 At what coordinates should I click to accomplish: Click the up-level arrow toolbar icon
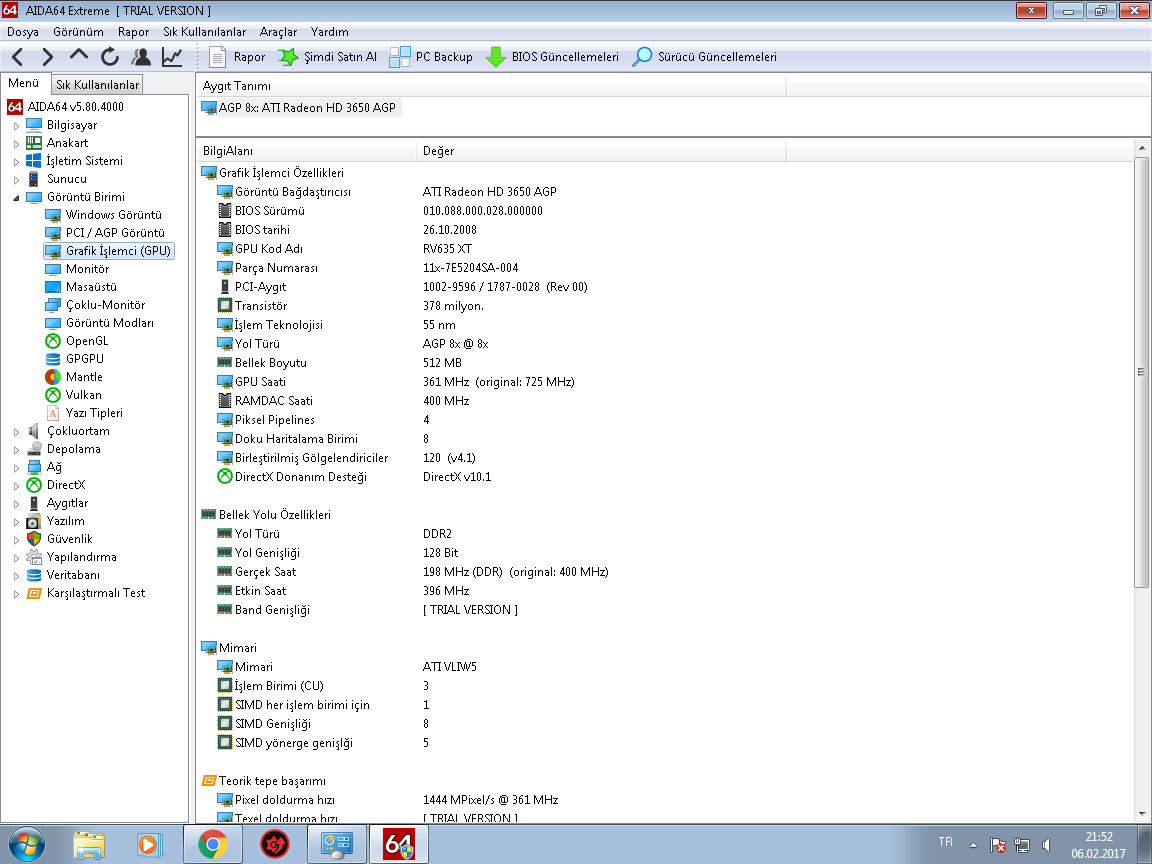coord(79,55)
